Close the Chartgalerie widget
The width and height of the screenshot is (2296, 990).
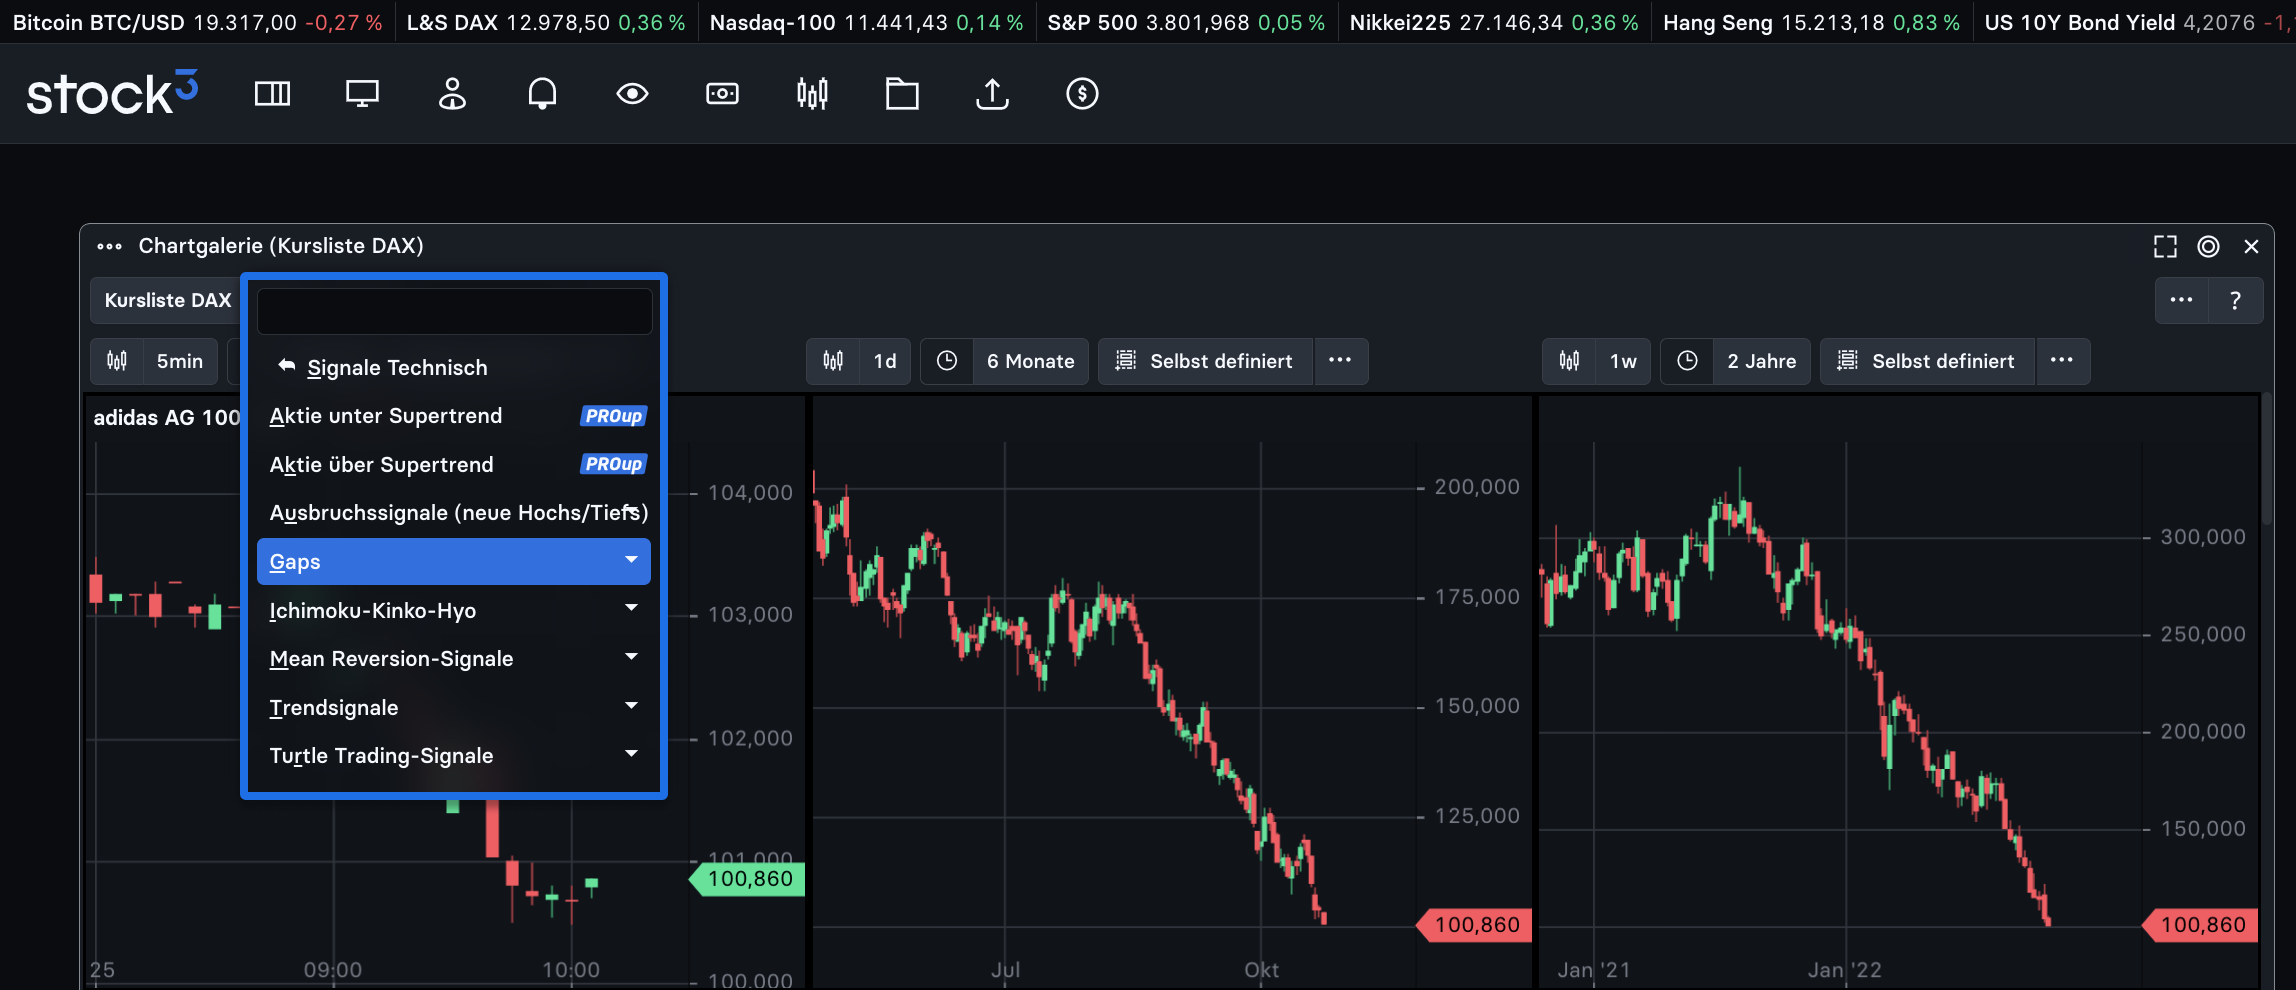2251,246
